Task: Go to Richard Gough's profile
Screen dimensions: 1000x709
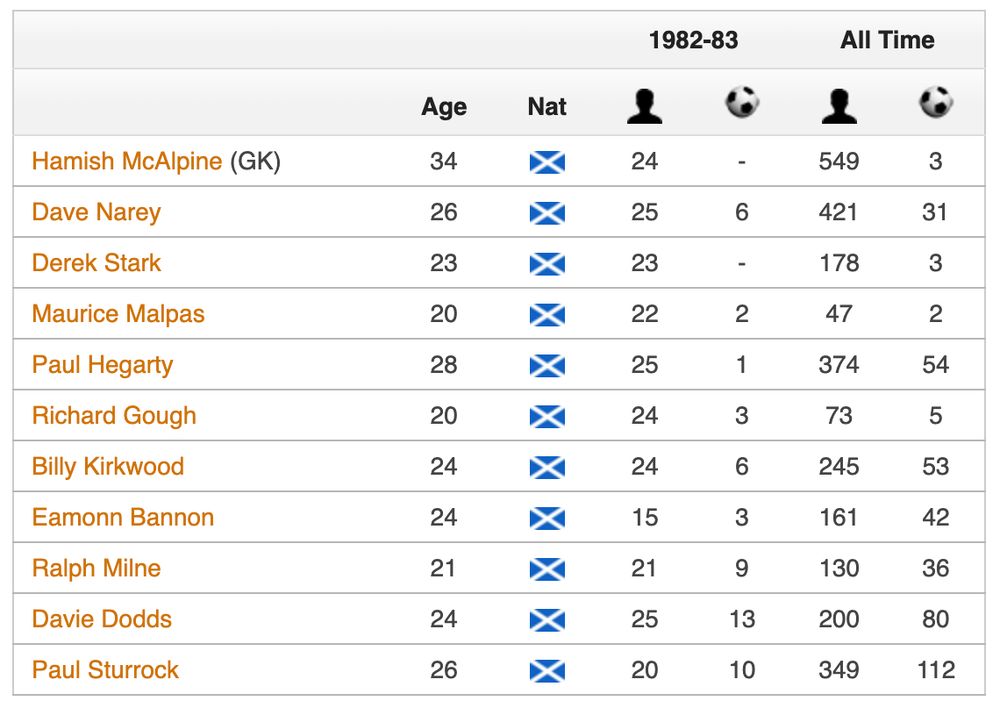Action: [114, 416]
